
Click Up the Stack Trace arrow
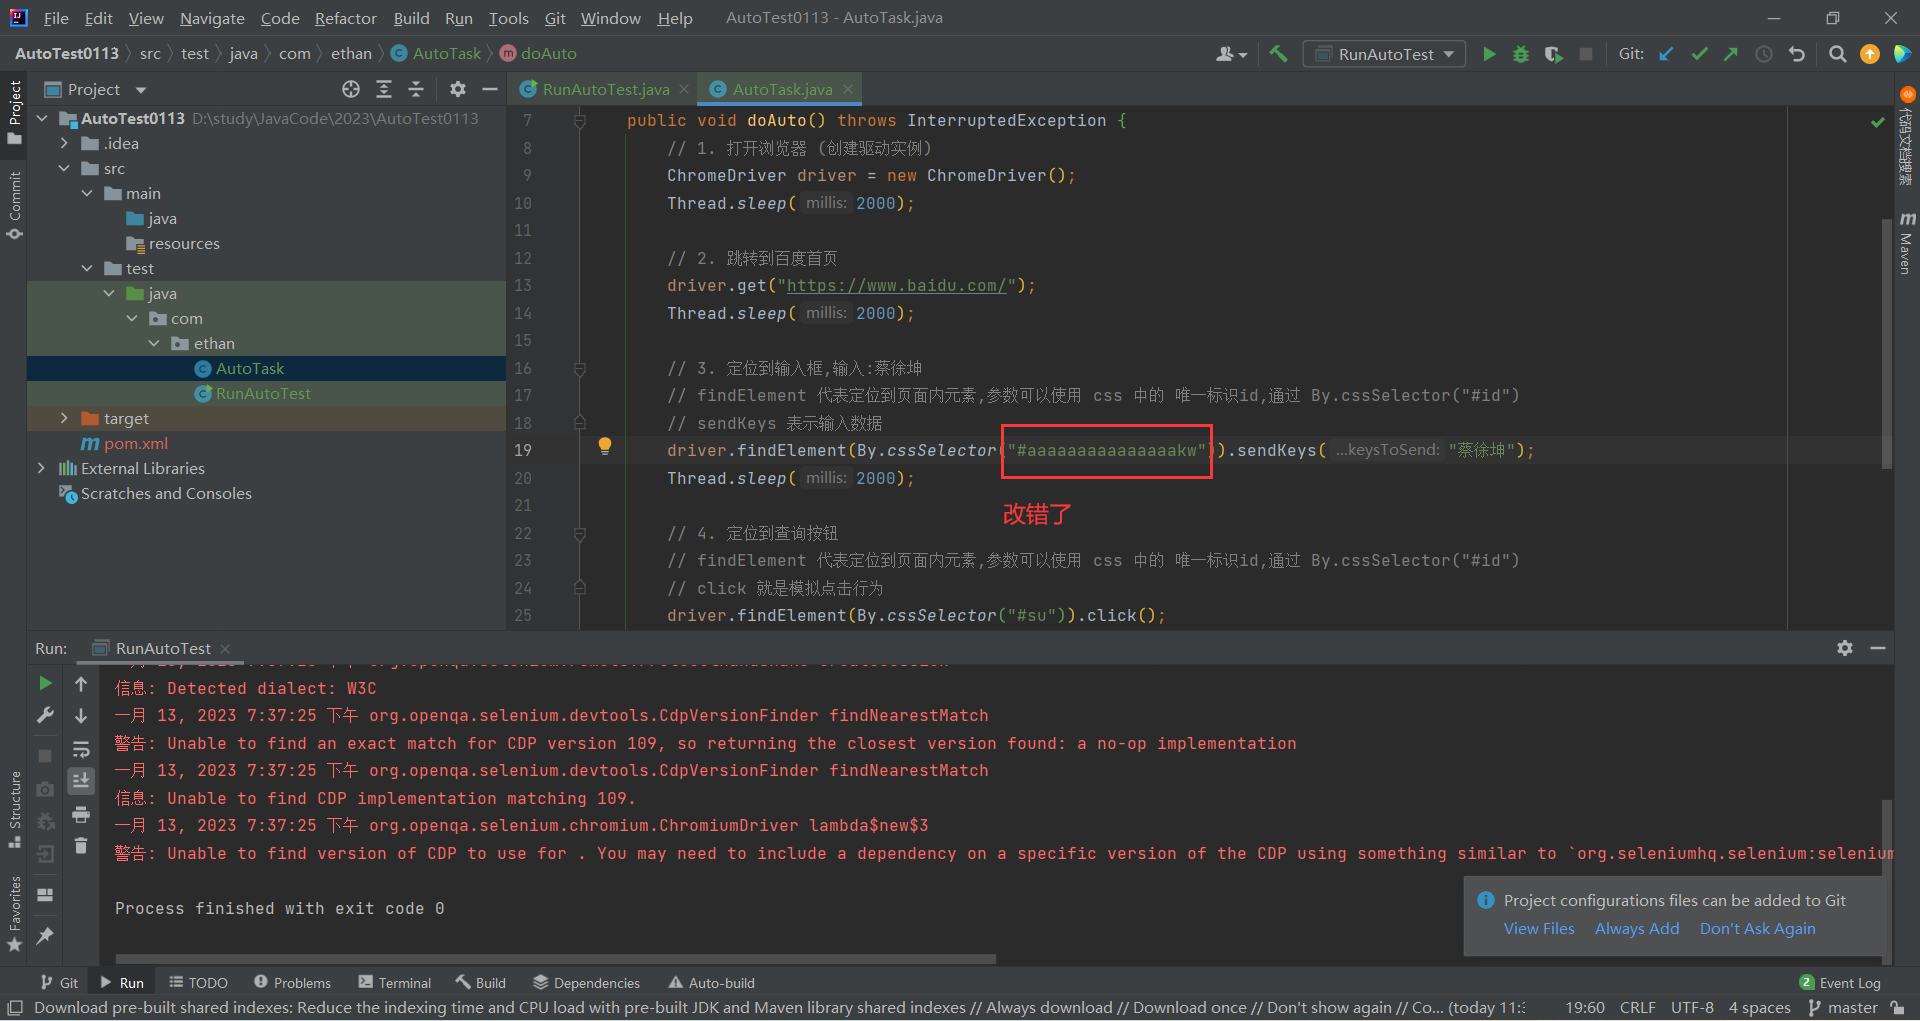pyautogui.click(x=81, y=684)
